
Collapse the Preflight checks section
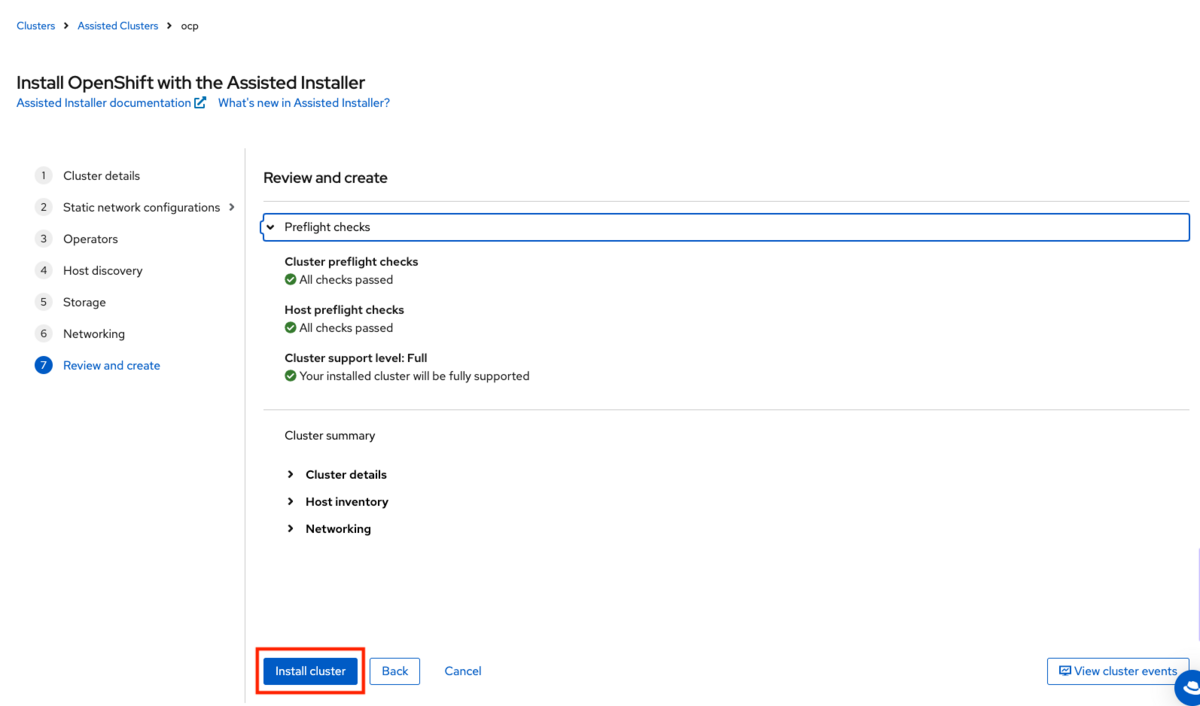tap(726, 227)
